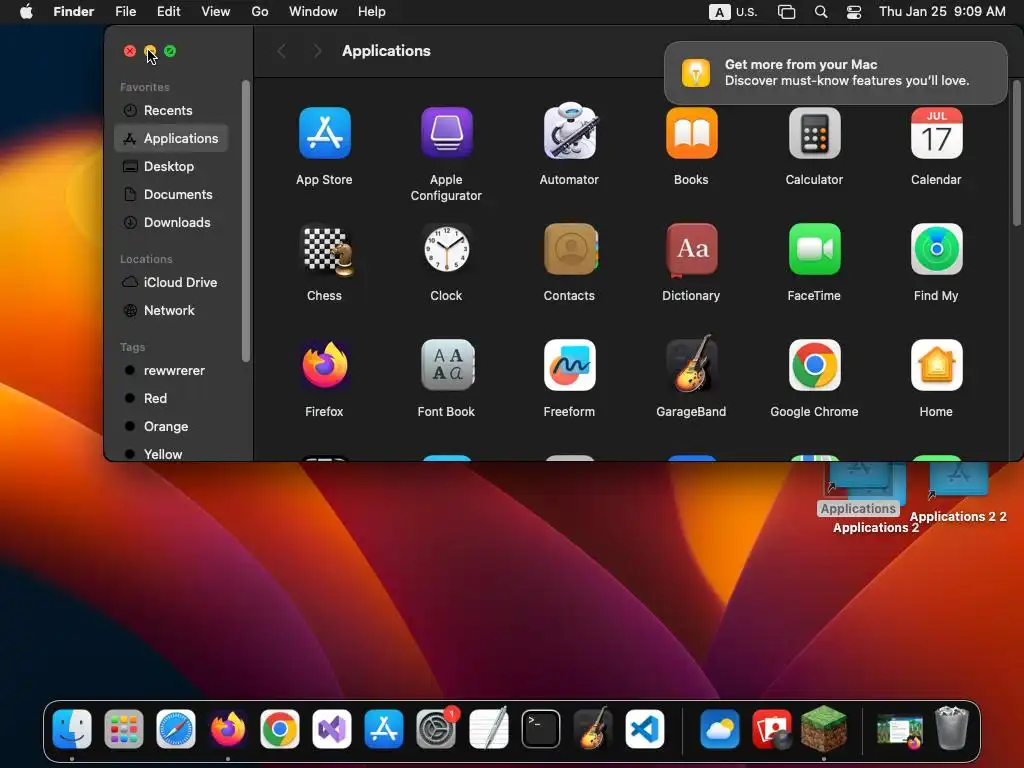Select the Freeform app icon
This screenshot has width=1024, height=768.
click(x=569, y=365)
